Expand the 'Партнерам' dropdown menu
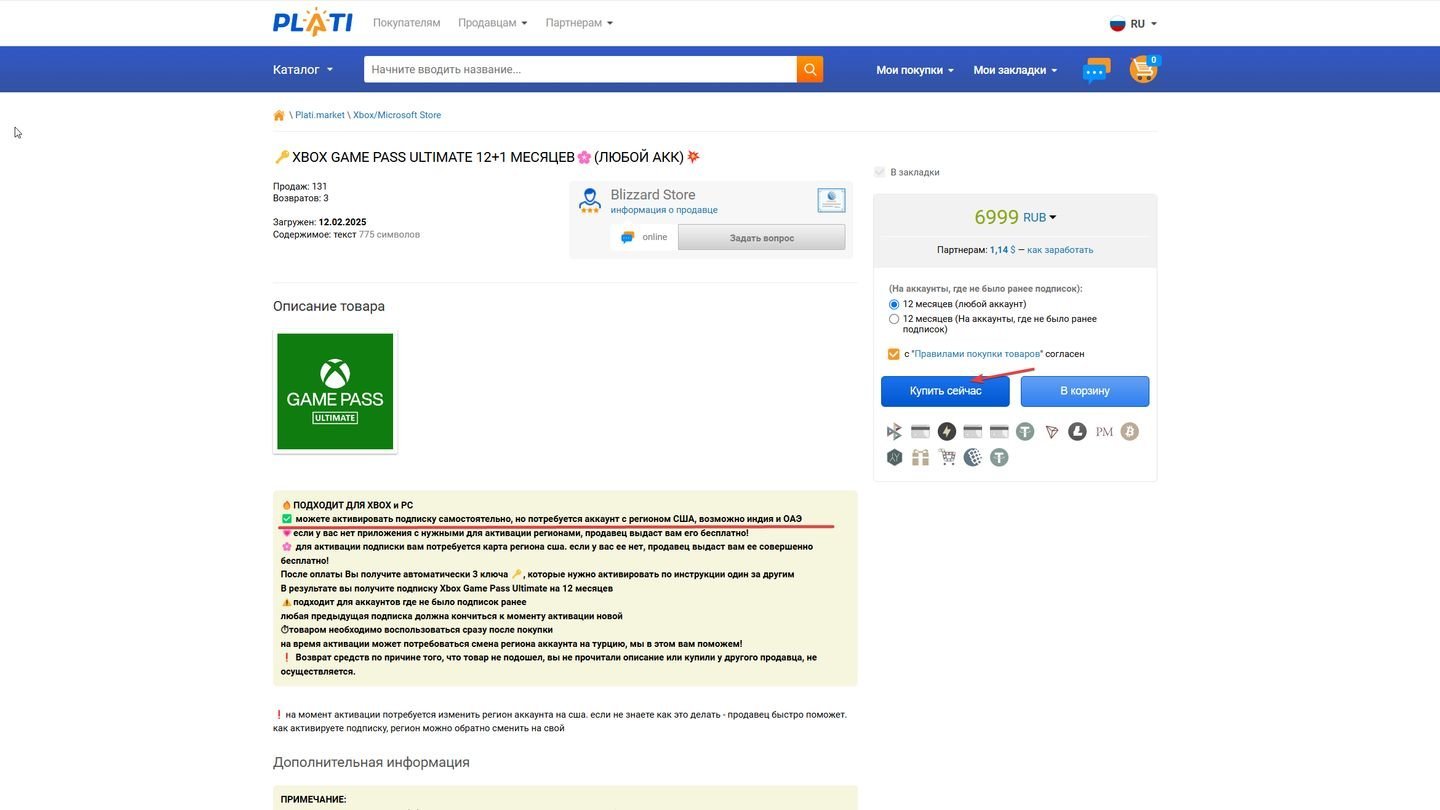This screenshot has width=1440, height=810. (579, 23)
